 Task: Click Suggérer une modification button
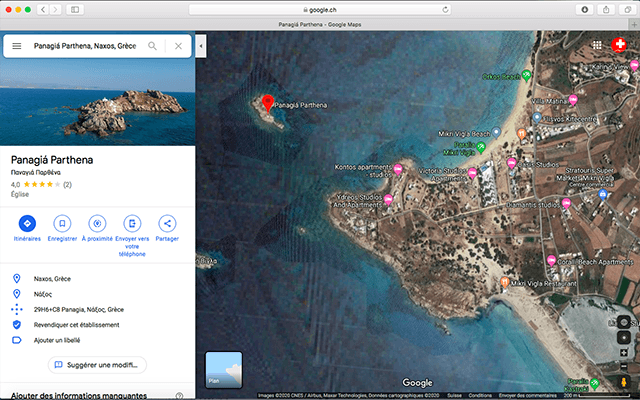pos(90,365)
